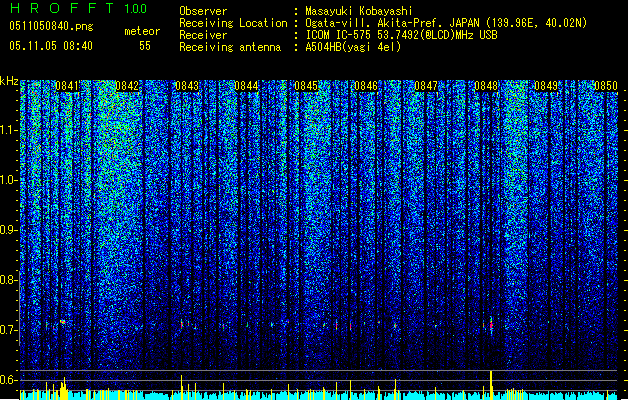Click the 'Observer' field label

[203, 11]
